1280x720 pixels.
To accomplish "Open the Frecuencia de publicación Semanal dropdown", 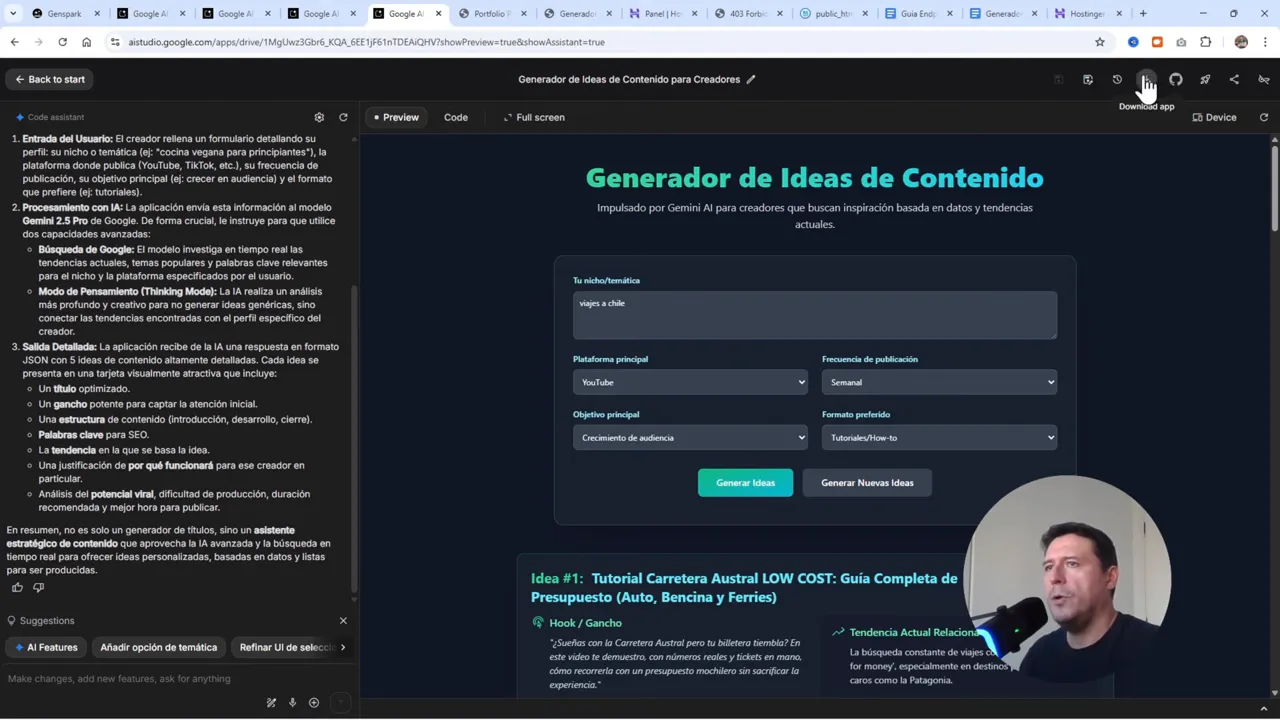I will click(x=939, y=382).
